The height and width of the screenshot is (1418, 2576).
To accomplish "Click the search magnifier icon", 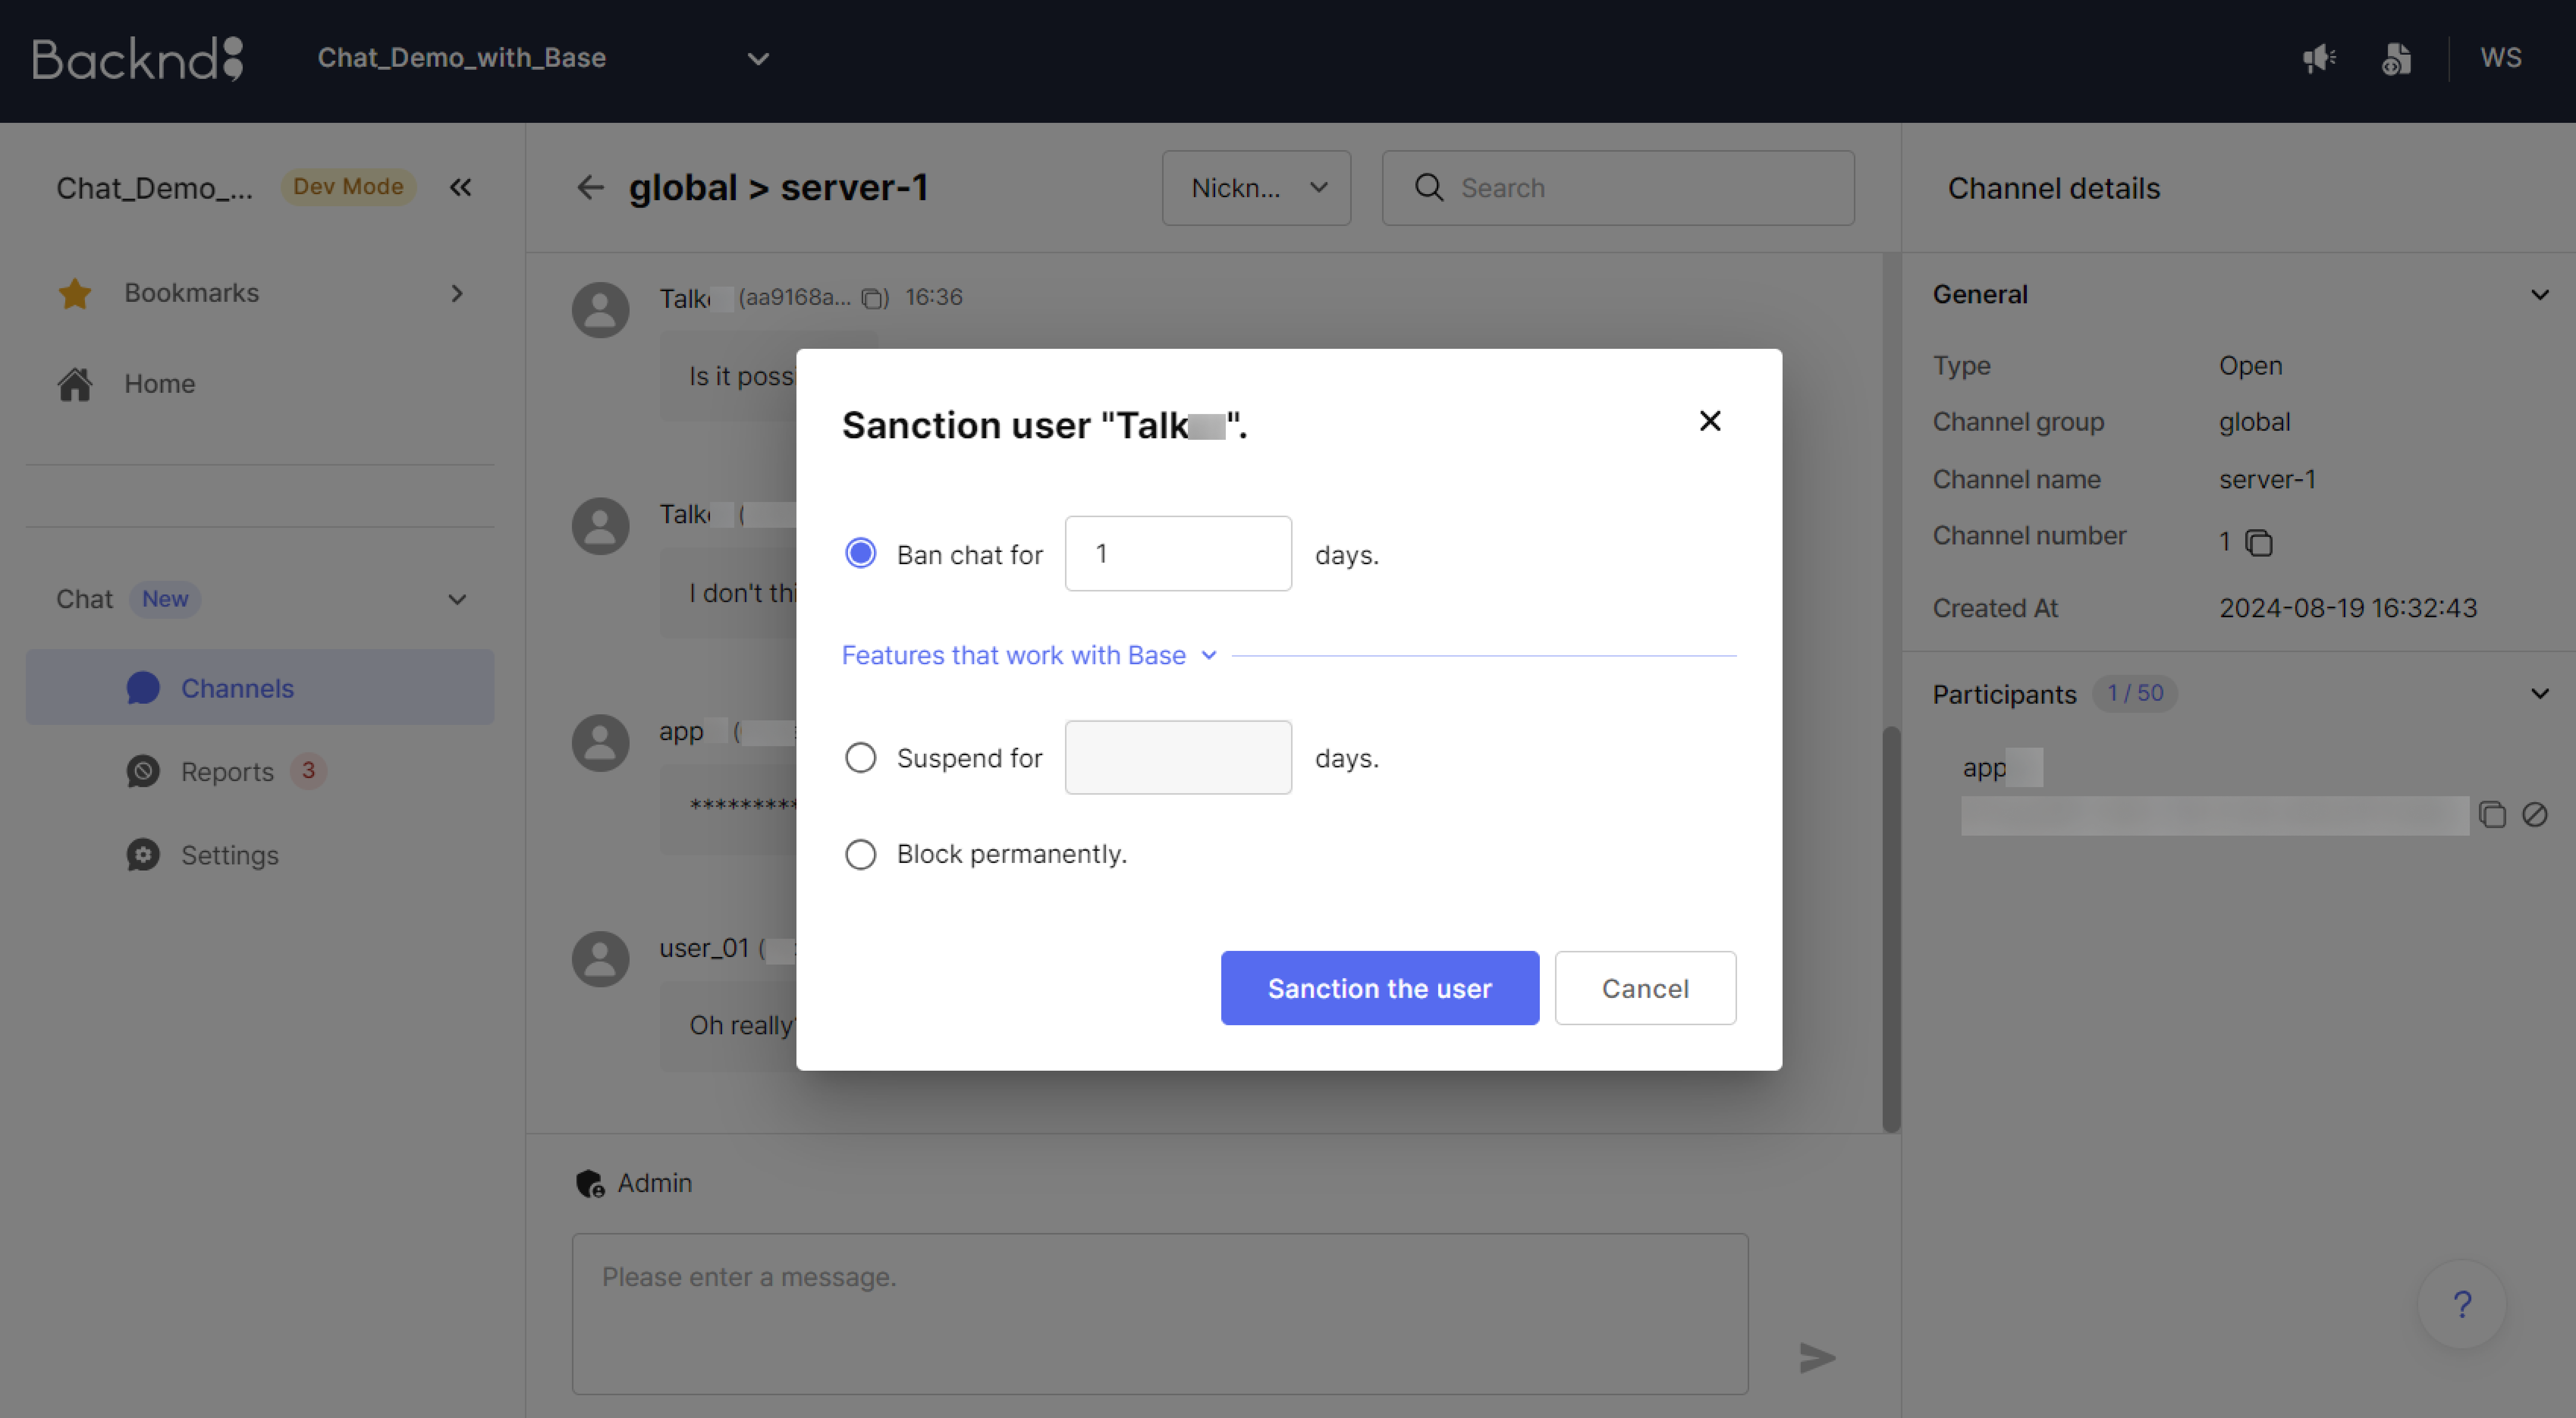I will pos(1429,187).
